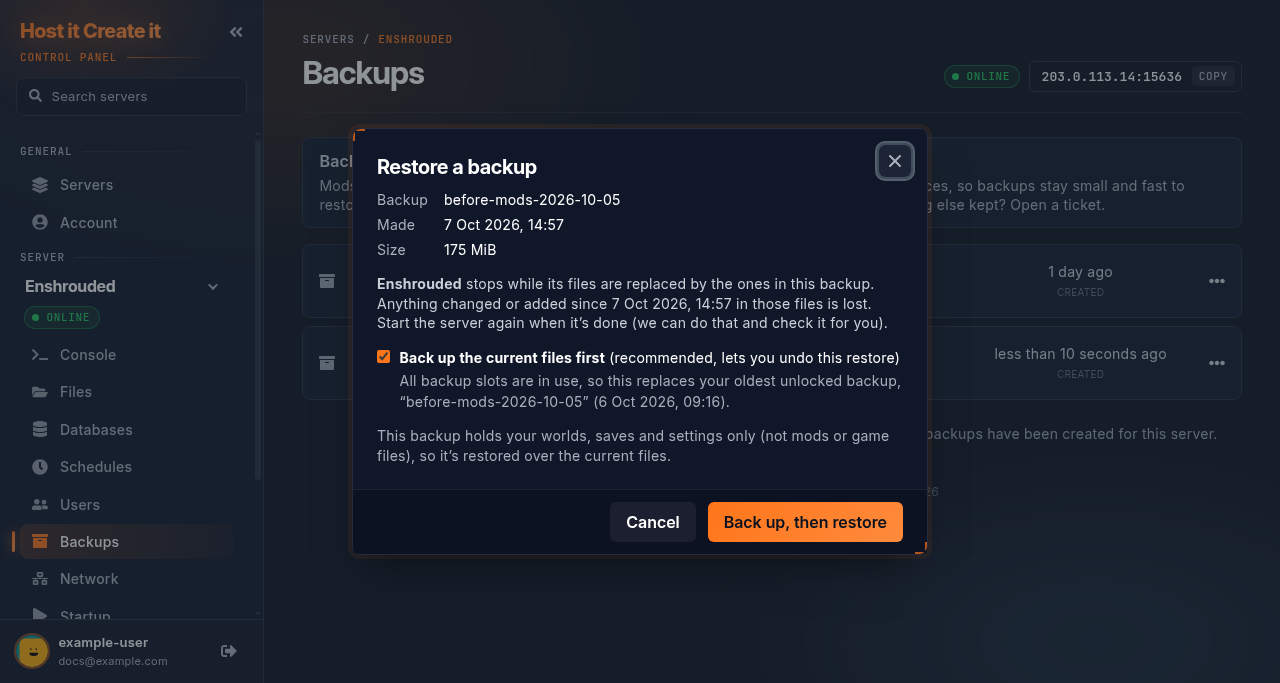Image resolution: width=1280 pixels, height=683 pixels.
Task: Click the Console prompt icon
Action: pos(40,354)
